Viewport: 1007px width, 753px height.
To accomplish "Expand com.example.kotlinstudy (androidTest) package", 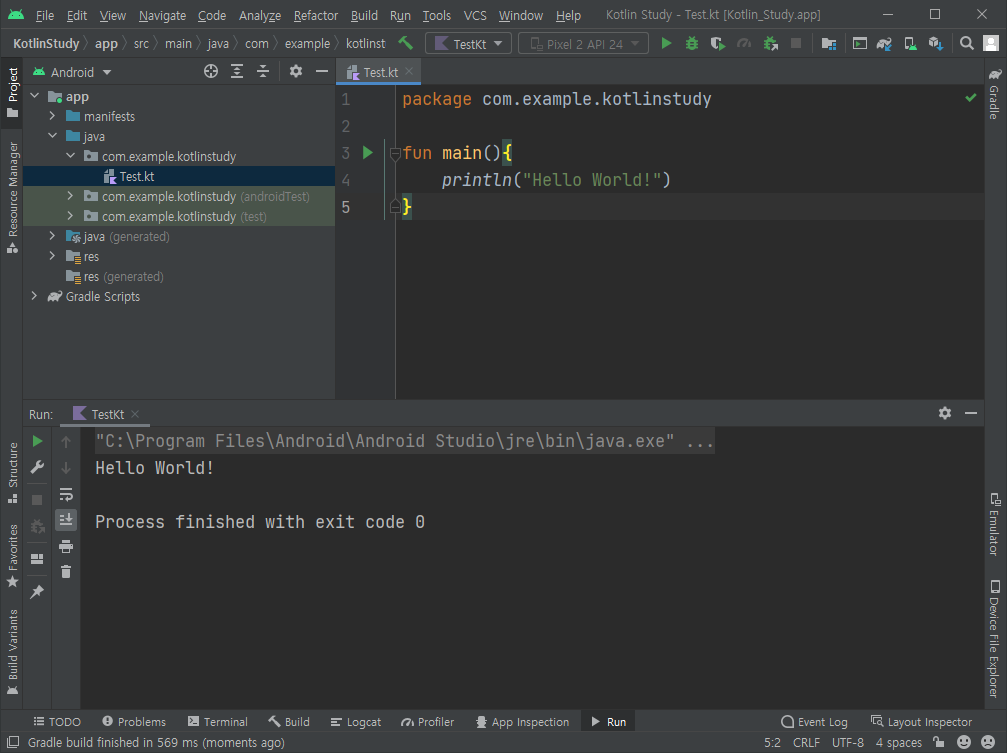I will tap(70, 196).
